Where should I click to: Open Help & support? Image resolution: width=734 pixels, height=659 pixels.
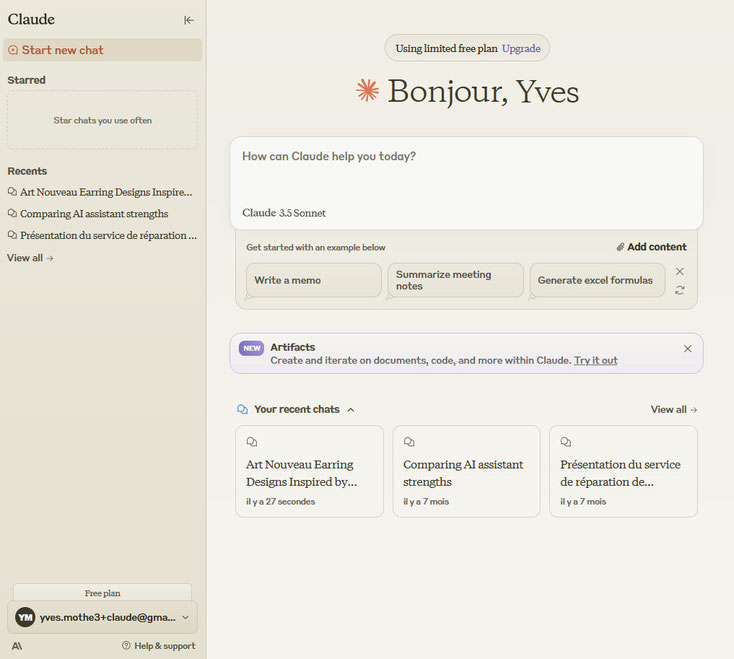click(158, 646)
